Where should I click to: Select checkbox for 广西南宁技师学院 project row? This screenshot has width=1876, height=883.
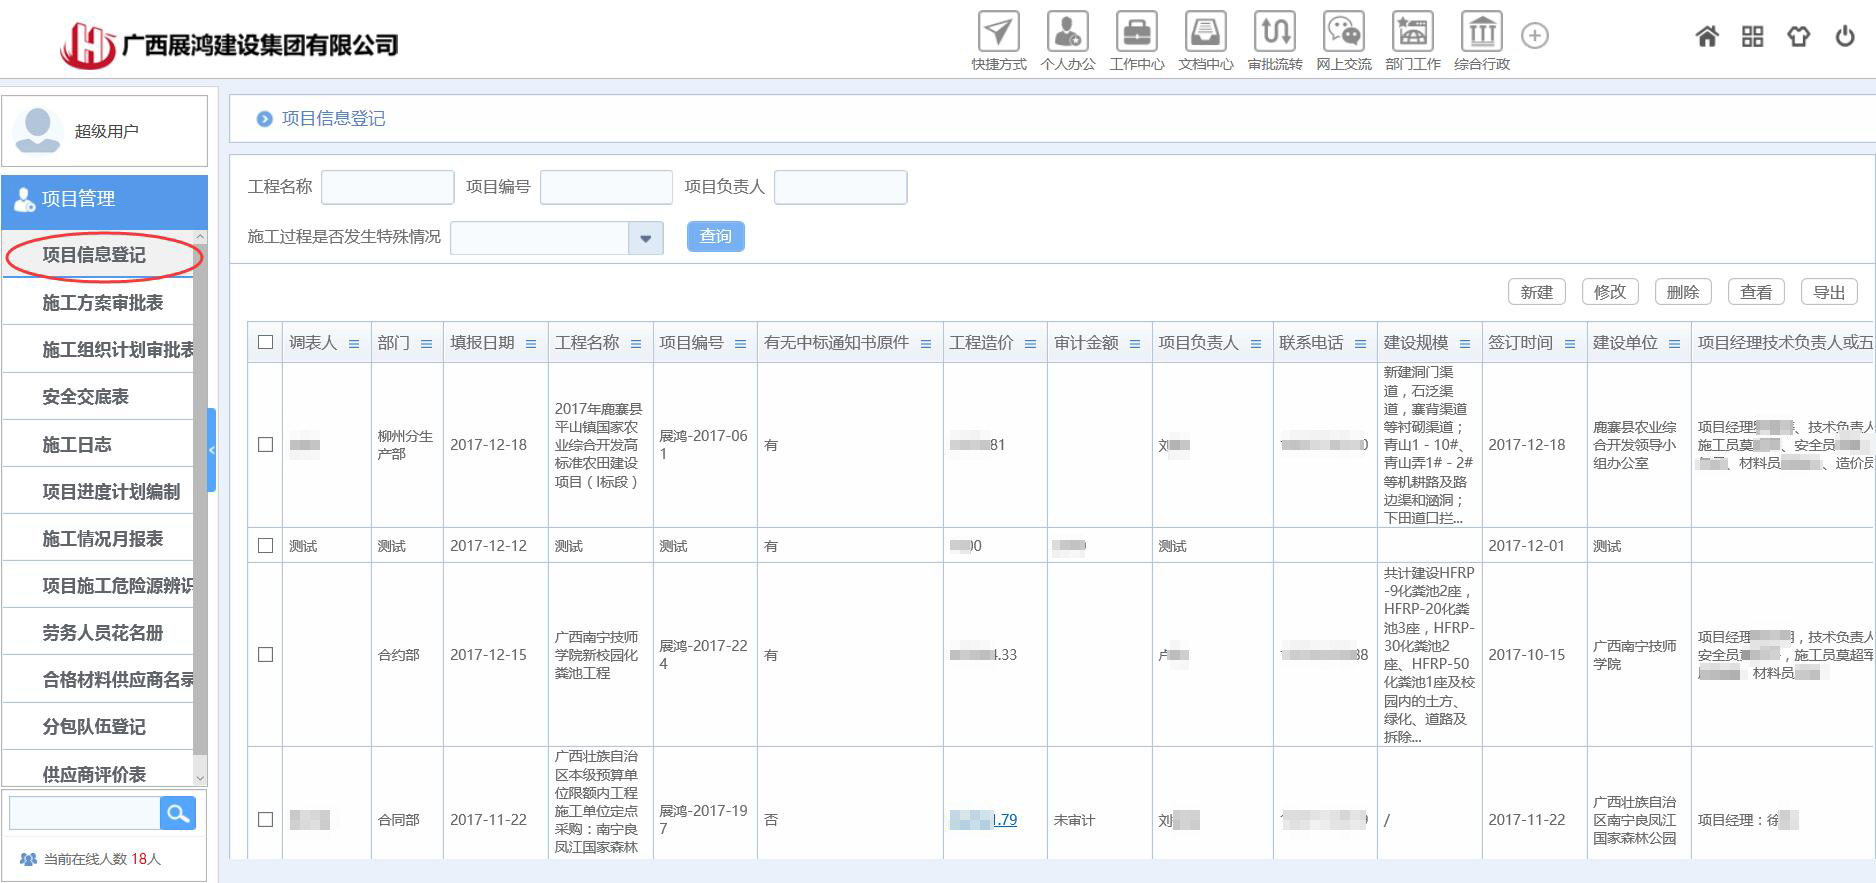click(265, 655)
